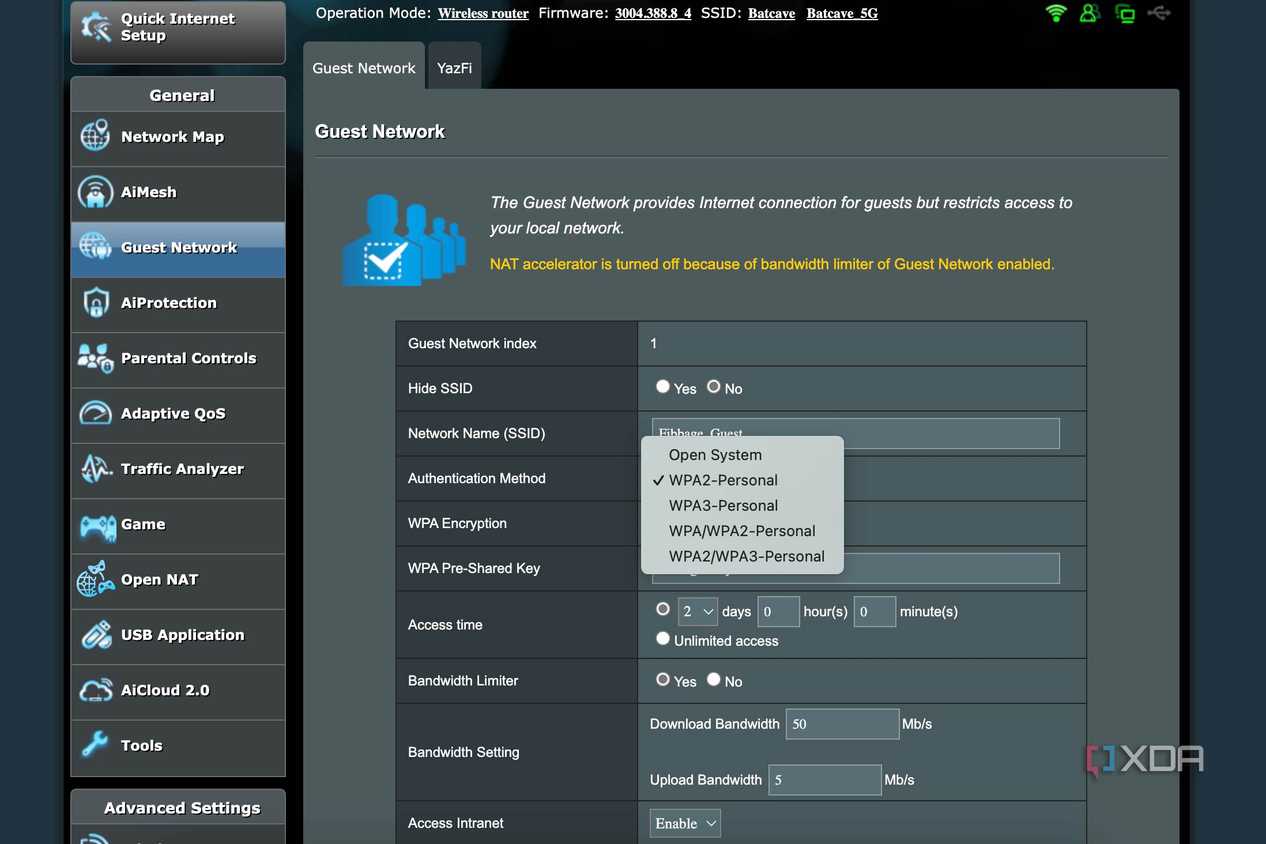Viewport: 1266px width, 844px height.
Task: Click the Guest Network globe icon
Action: (x=95, y=247)
